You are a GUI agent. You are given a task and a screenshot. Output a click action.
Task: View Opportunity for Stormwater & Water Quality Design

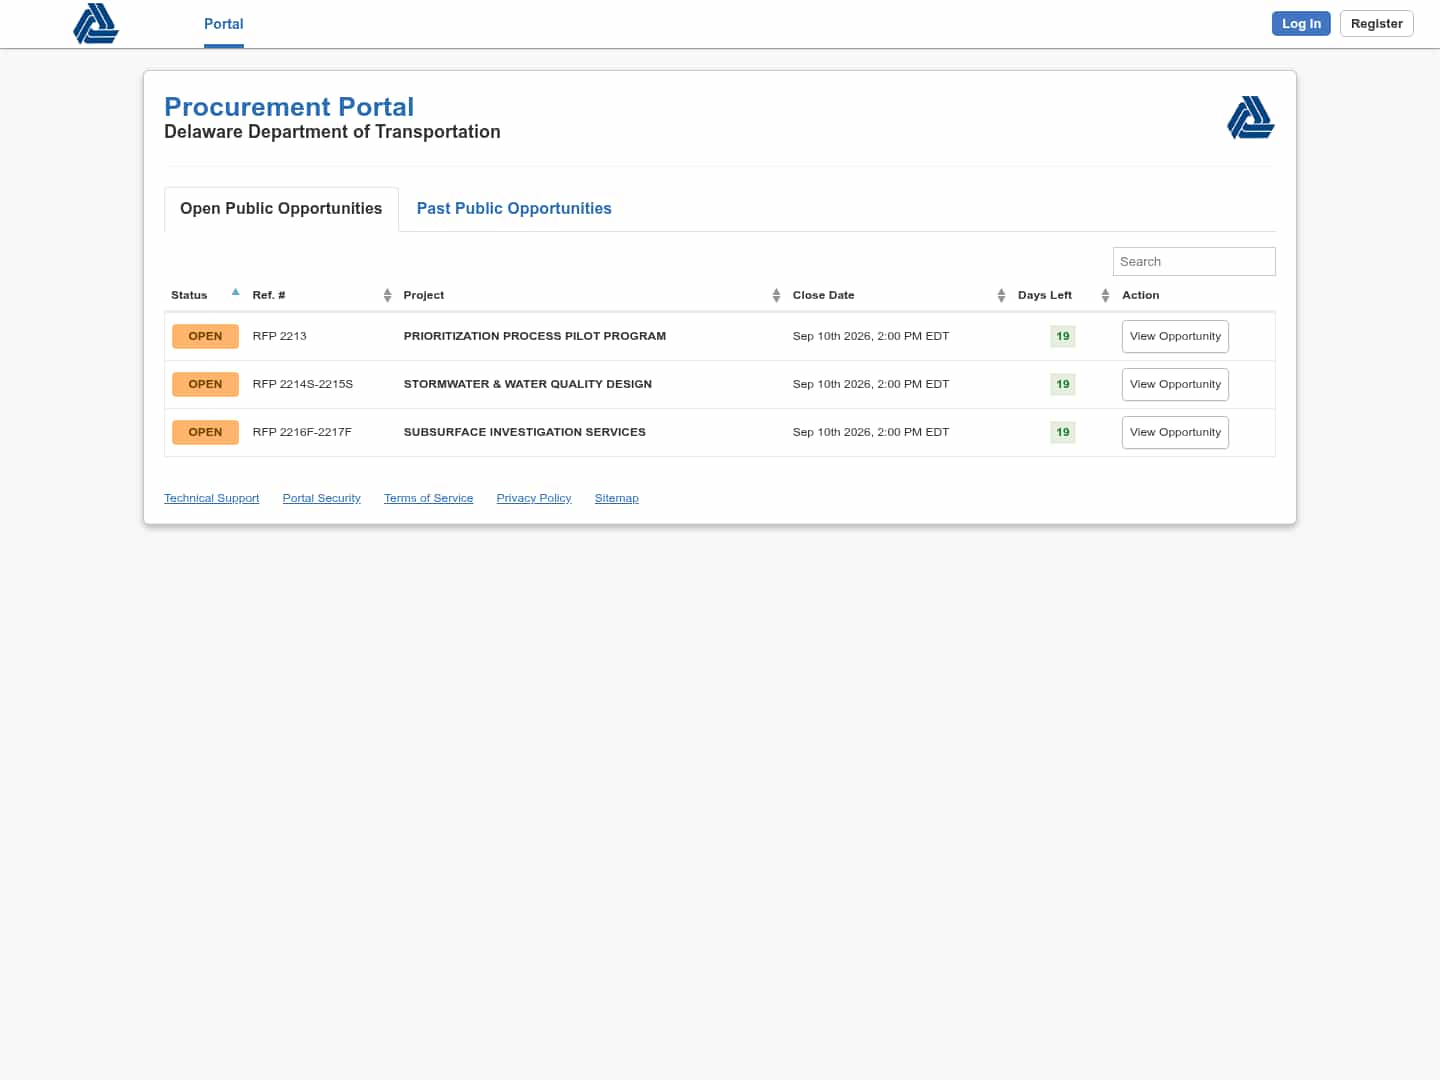[x=1175, y=384]
